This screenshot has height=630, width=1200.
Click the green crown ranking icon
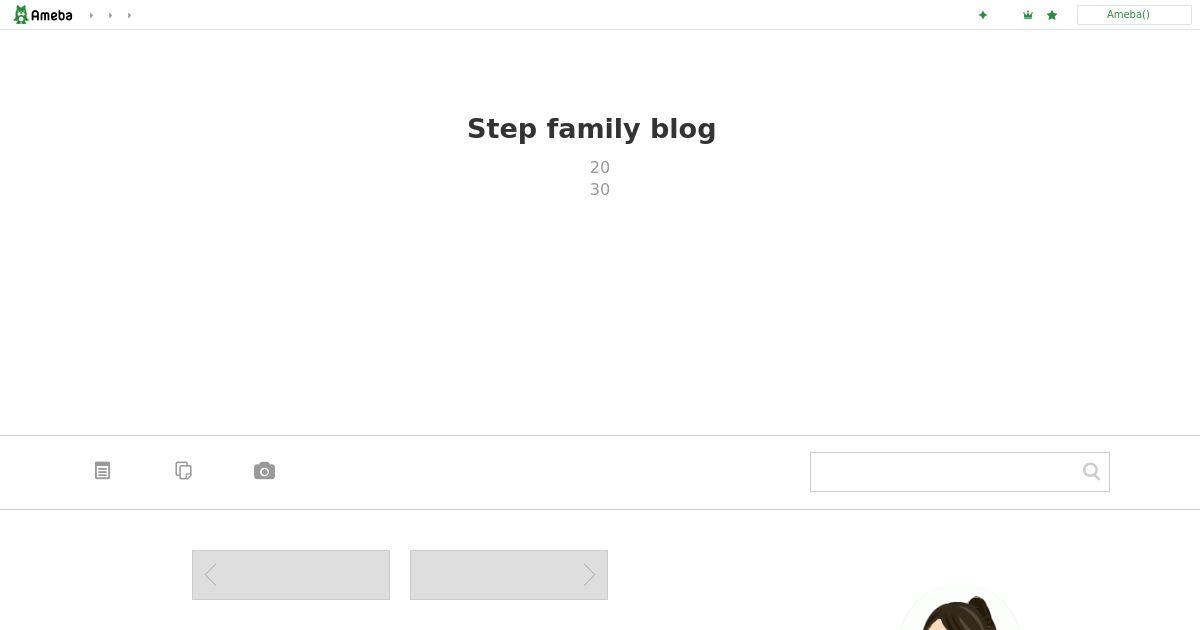[1028, 15]
